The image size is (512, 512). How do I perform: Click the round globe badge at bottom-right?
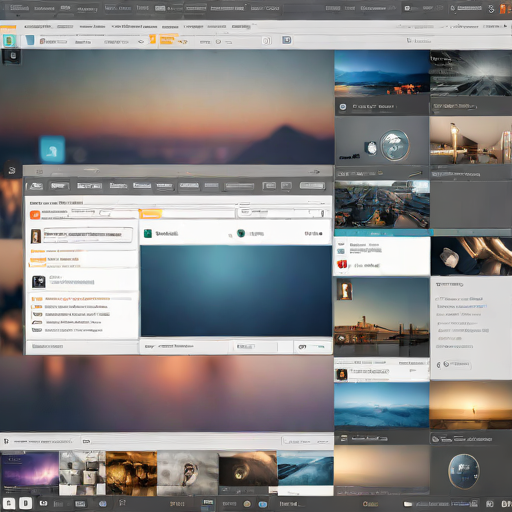point(464,471)
